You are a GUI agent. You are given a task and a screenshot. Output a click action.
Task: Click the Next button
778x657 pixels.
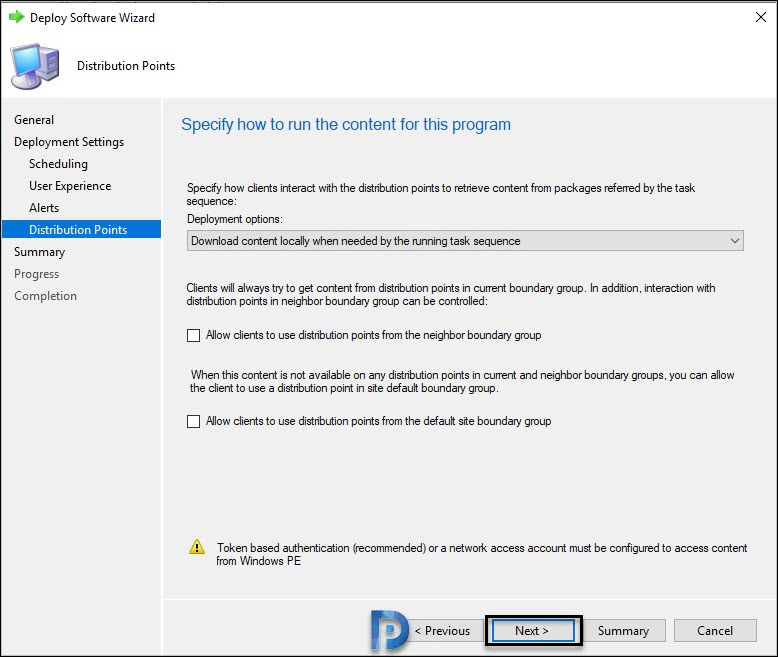pyautogui.click(x=533, y=631)
